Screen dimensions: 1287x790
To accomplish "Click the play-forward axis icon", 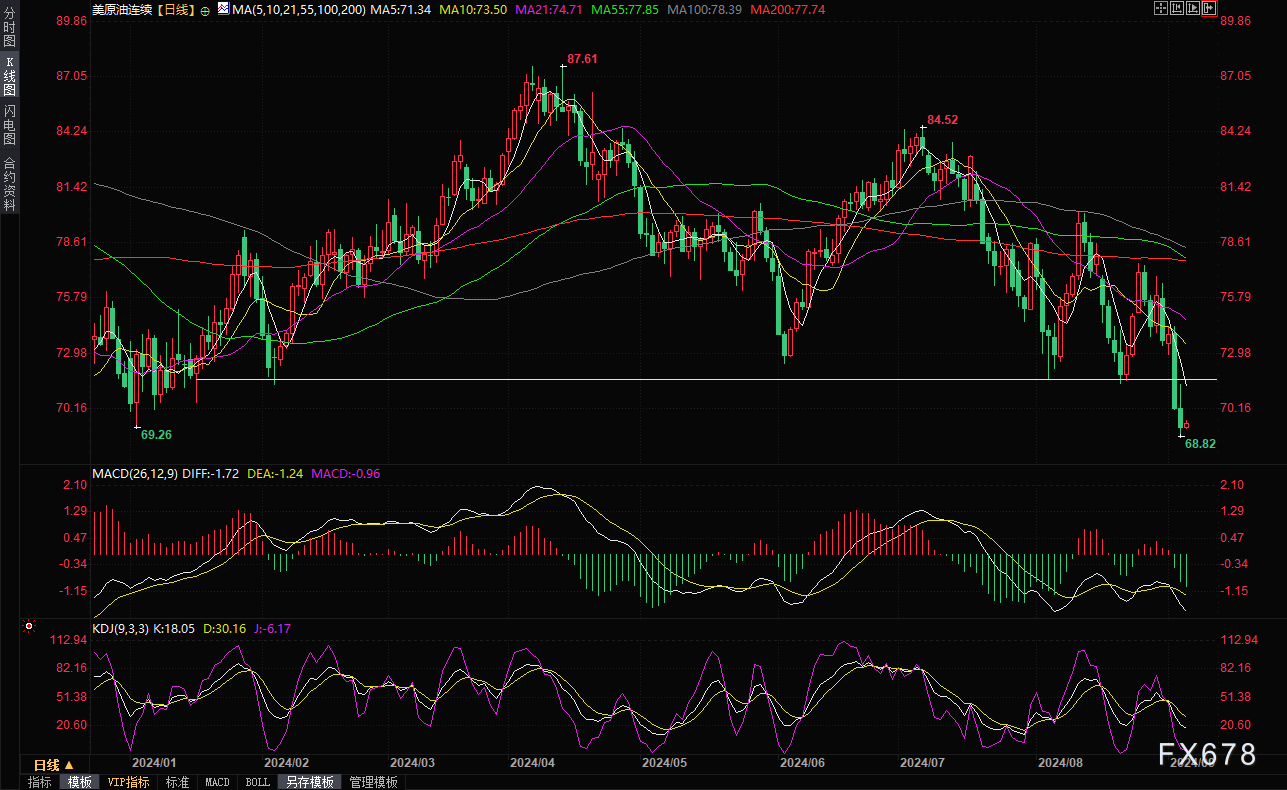I will point(1192,9).
